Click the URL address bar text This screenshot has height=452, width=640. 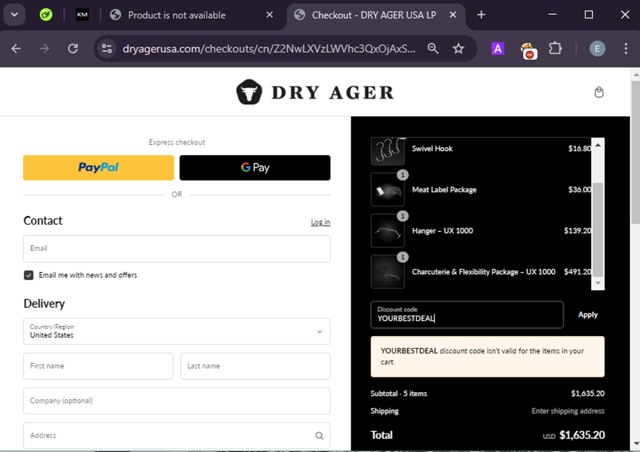pyautogui.click(x=269, y=49)
